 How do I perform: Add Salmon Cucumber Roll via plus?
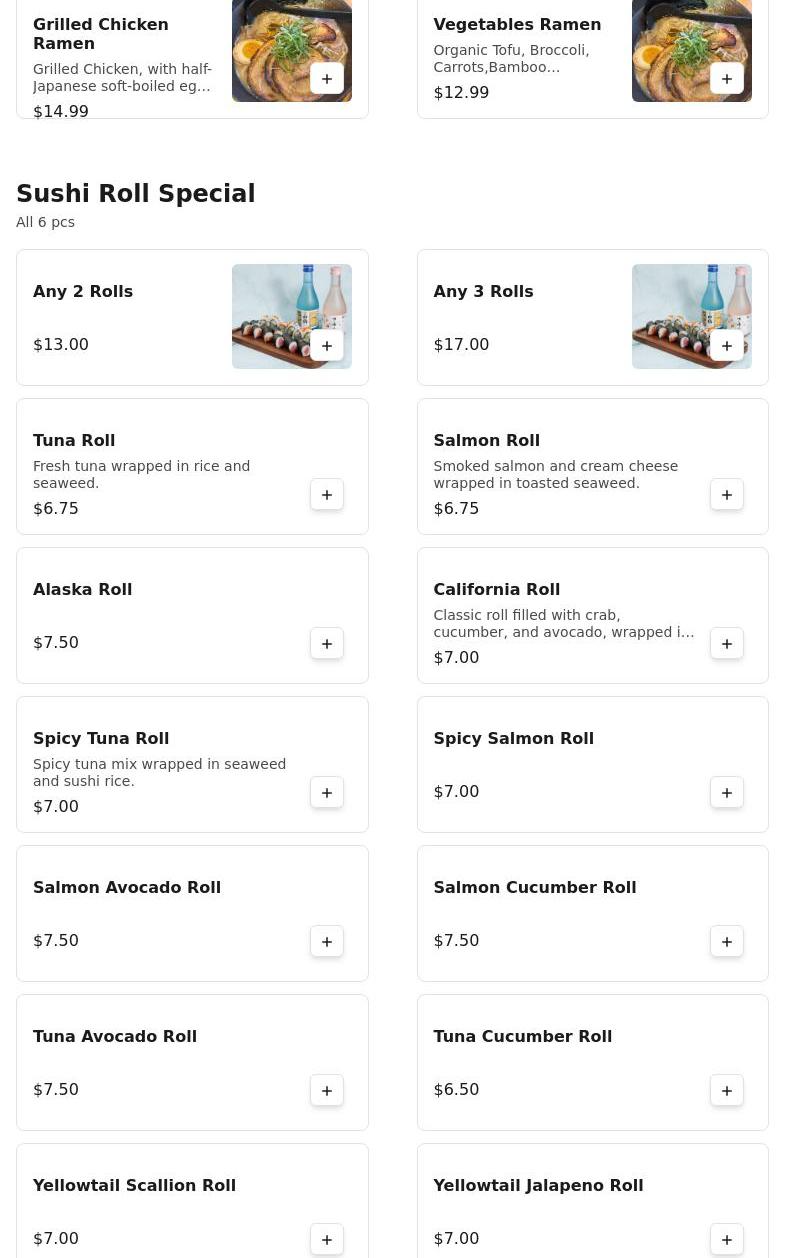pos(727,941)
